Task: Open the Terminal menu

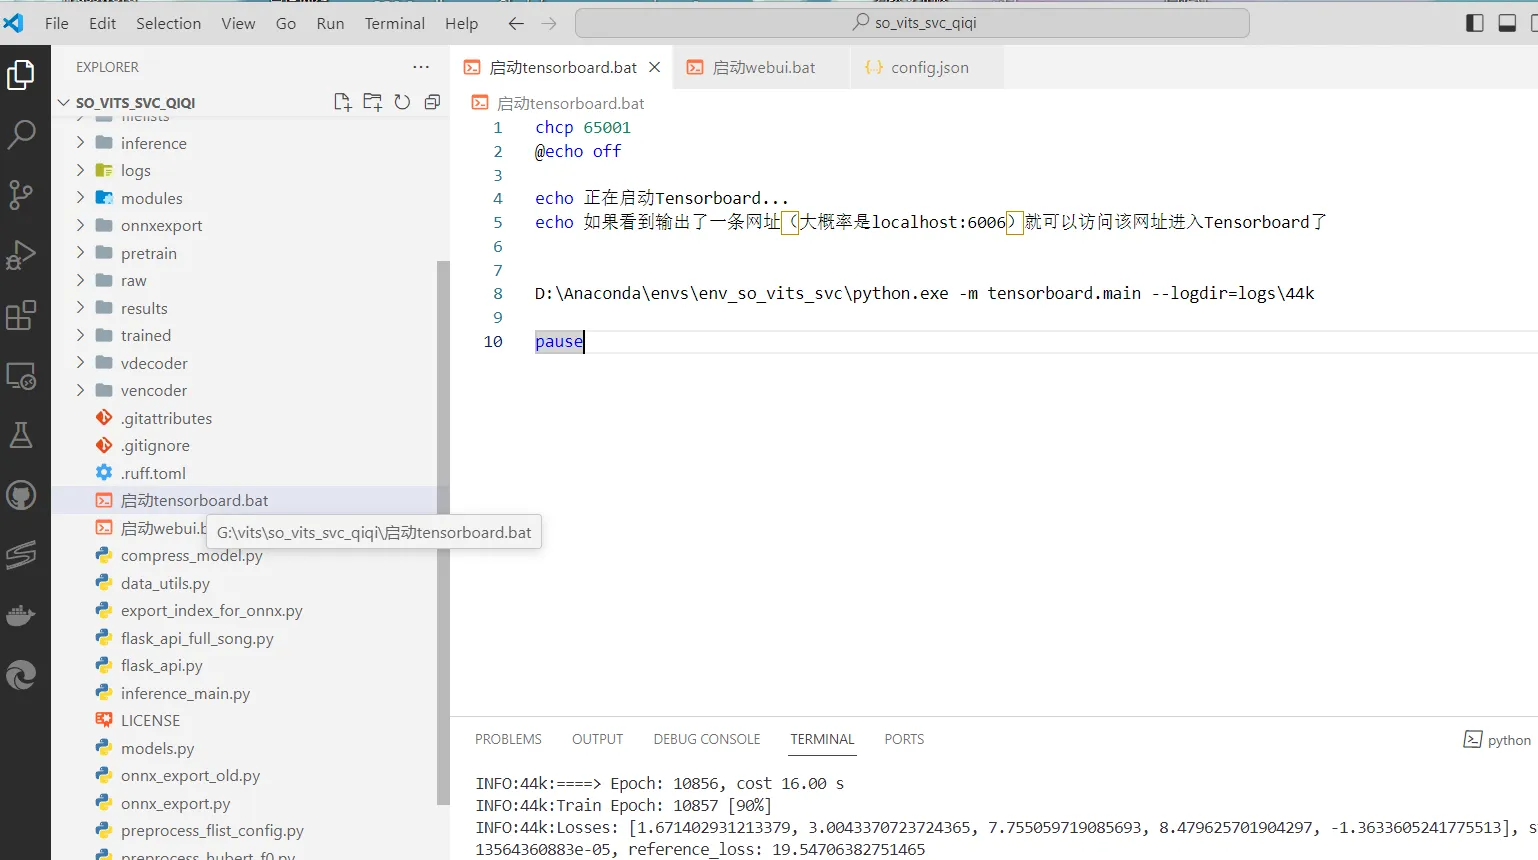Action: point(395,23)
